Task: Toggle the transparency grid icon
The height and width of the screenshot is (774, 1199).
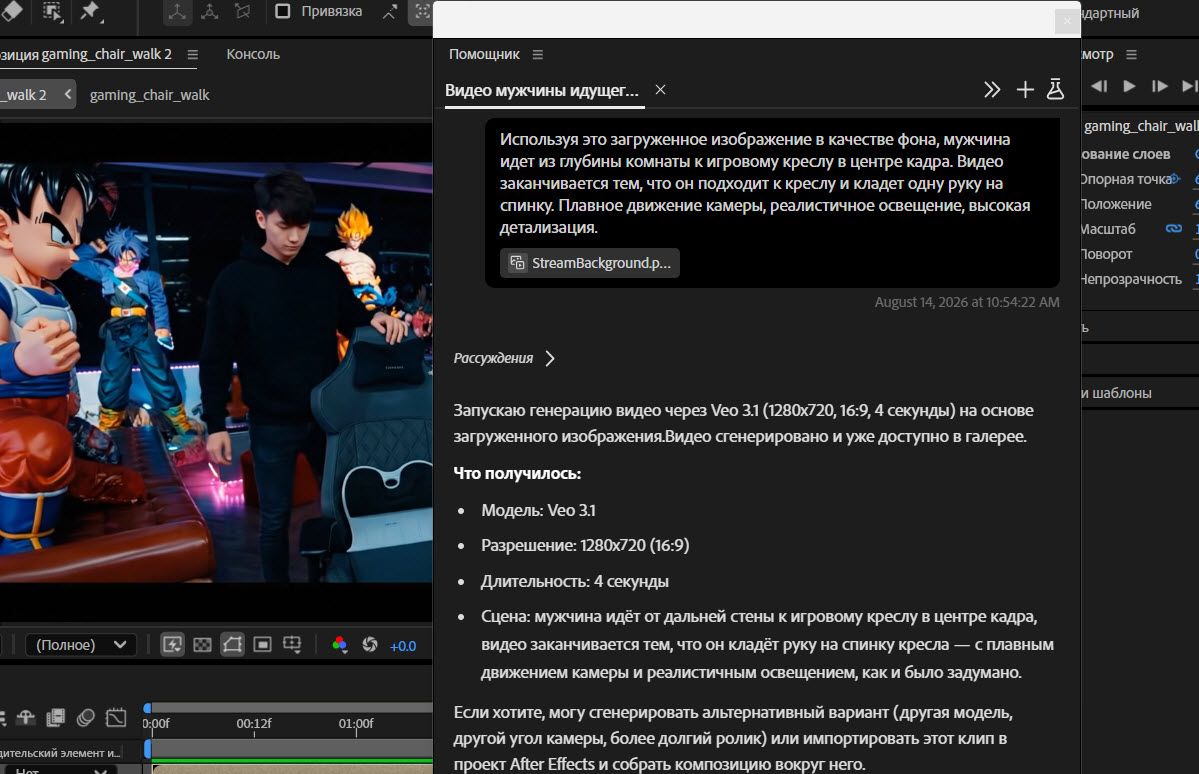Action: (203, 645)
